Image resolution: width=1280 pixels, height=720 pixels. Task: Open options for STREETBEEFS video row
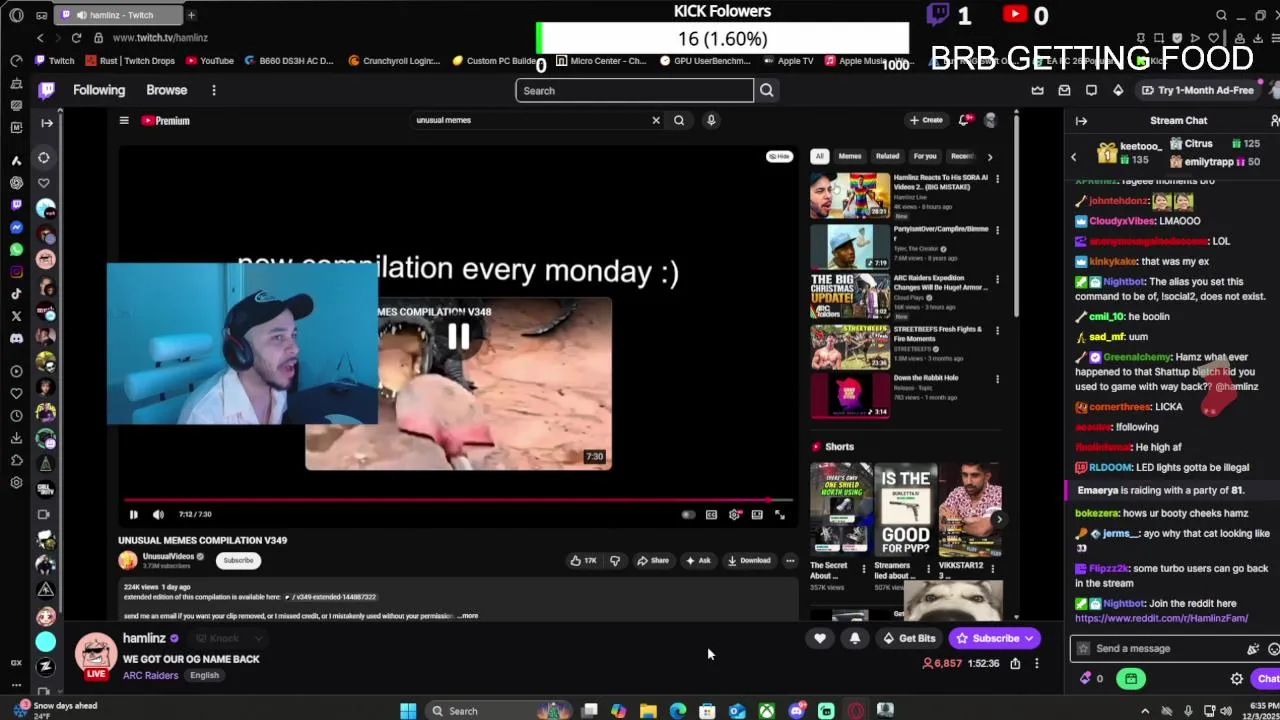pos(997,331)
